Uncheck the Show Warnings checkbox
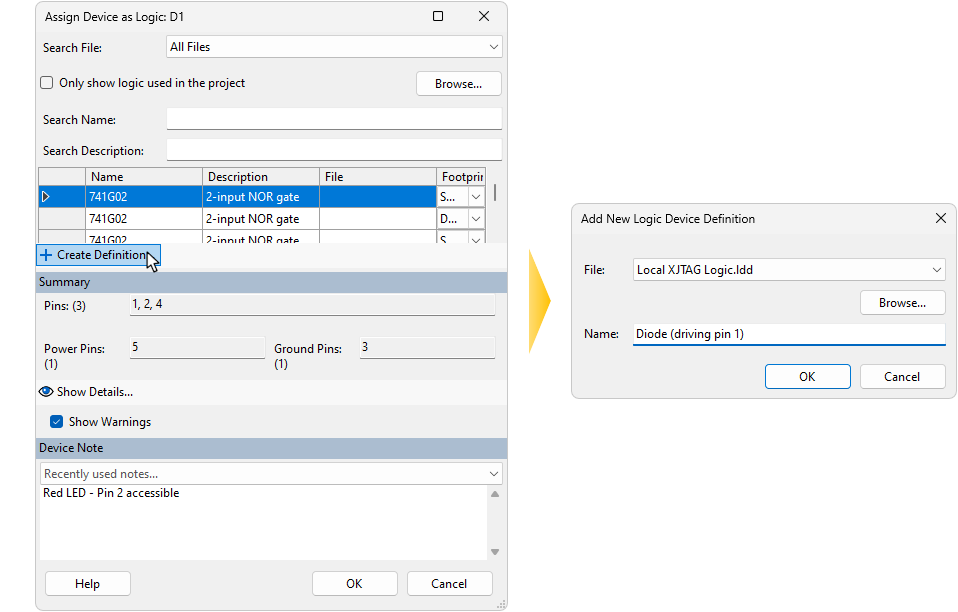This screenshot has width=958, height=612. (57, 422)
